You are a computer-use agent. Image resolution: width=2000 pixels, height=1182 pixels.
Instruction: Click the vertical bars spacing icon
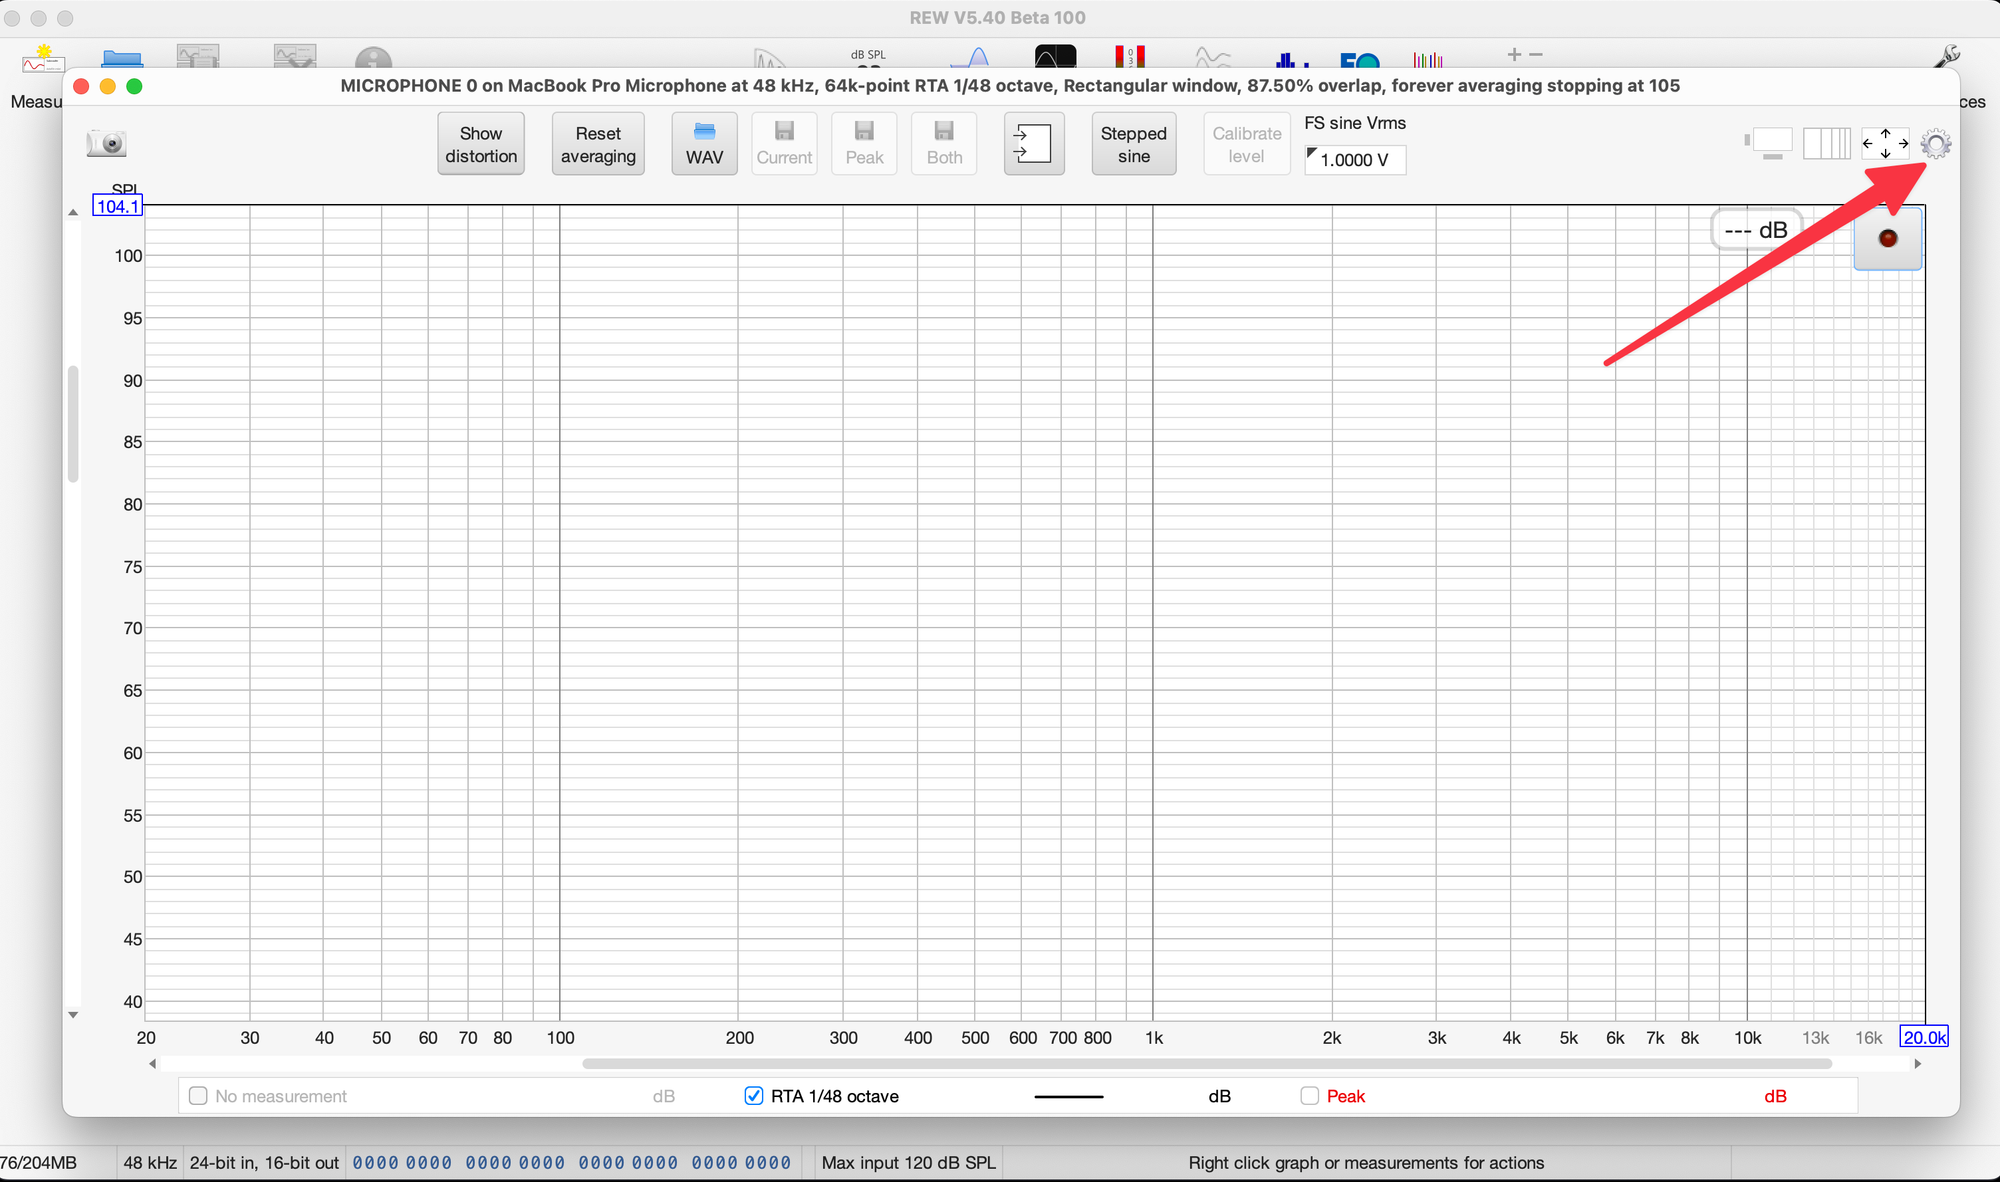pyautogui.click(x=1827, y=144)
